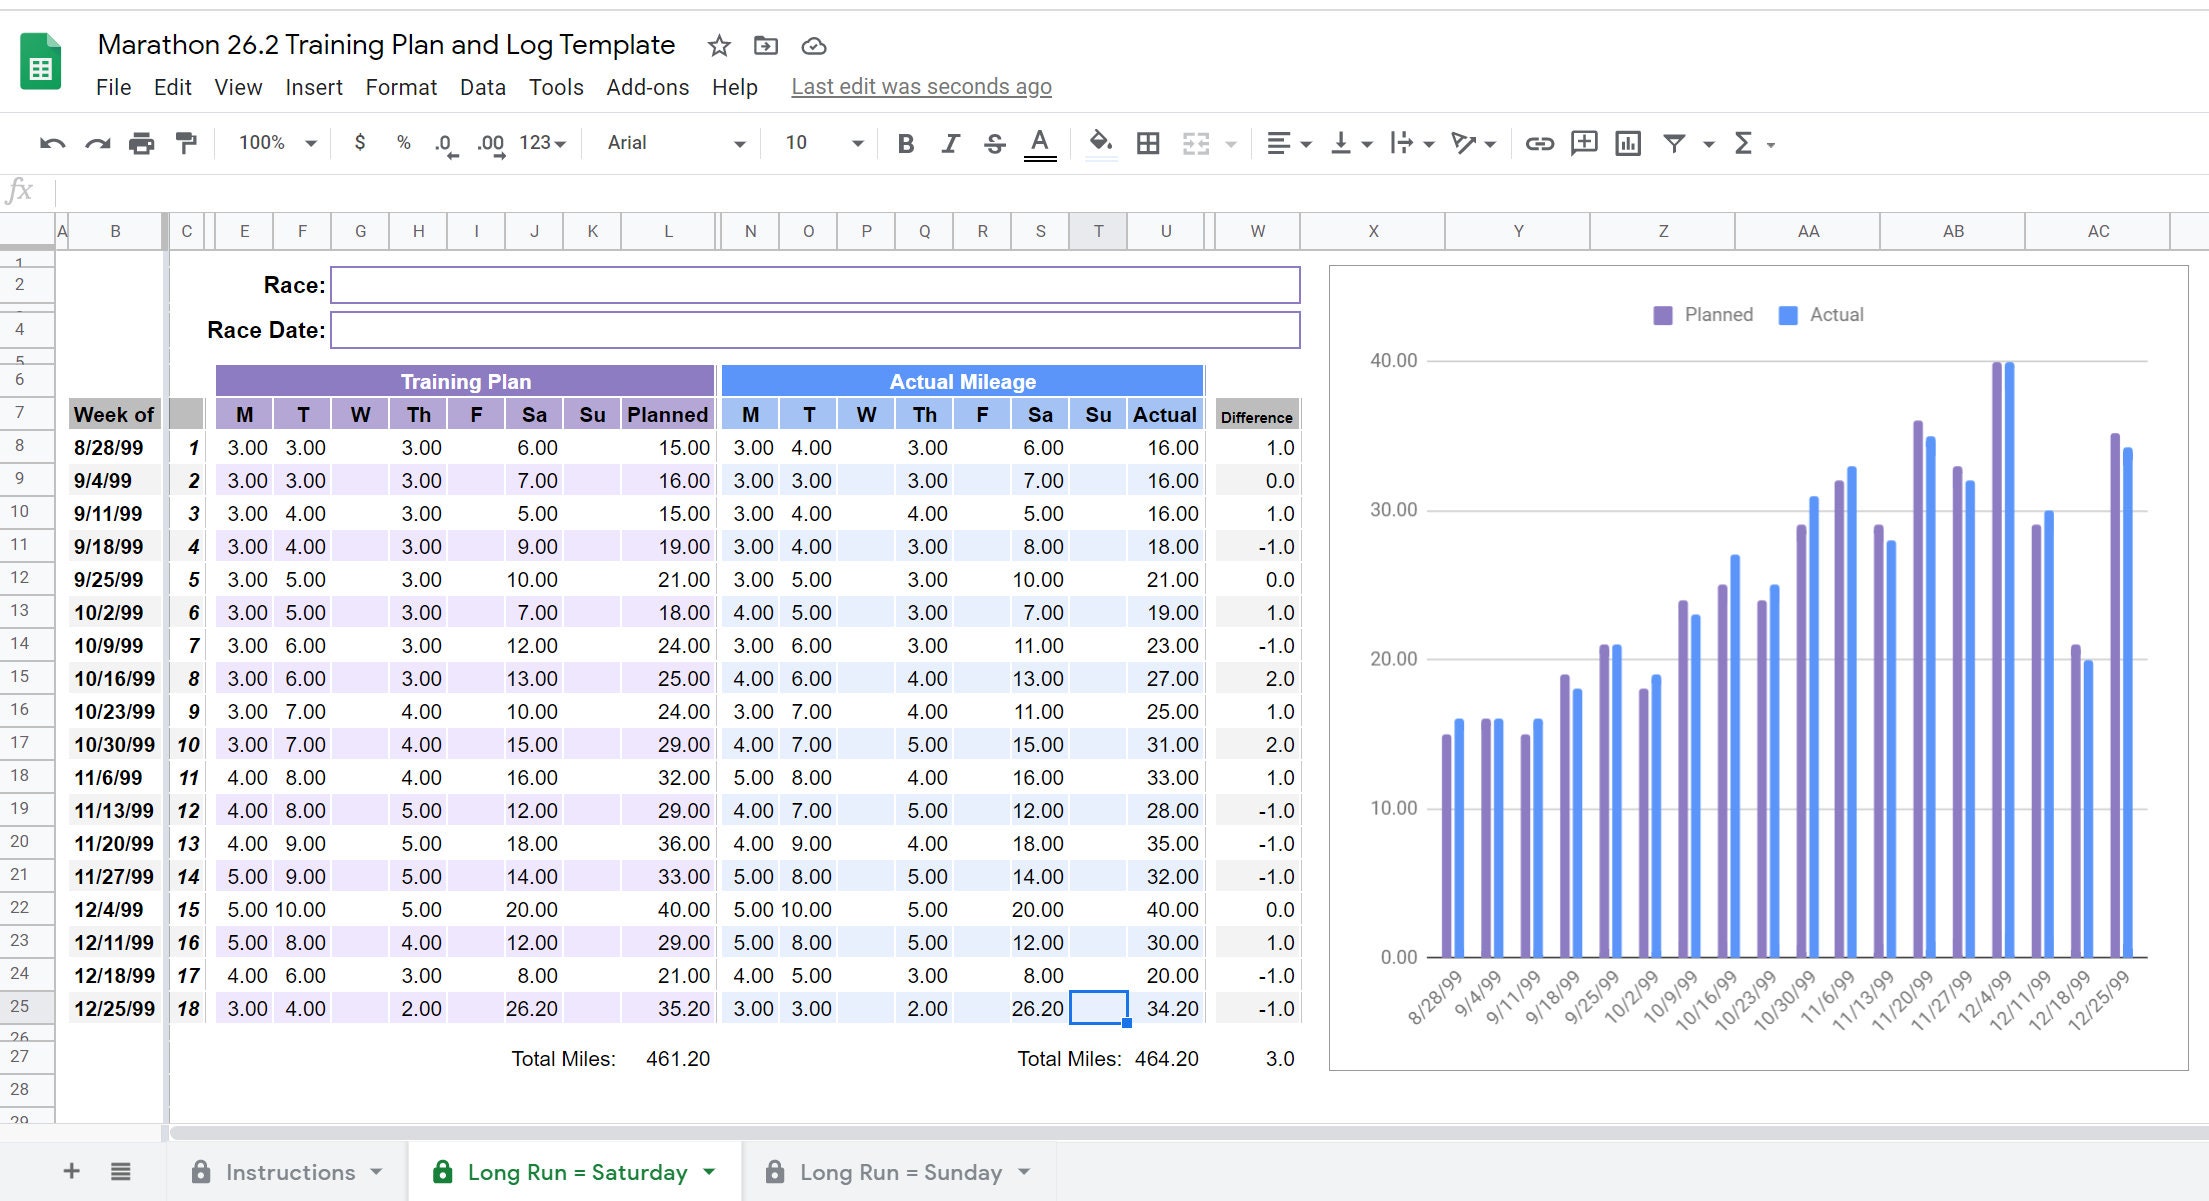Screen dimensions: 2209x1201
Task: Open the Long Run = Saturday tab menu
Action: [710, 1171]
